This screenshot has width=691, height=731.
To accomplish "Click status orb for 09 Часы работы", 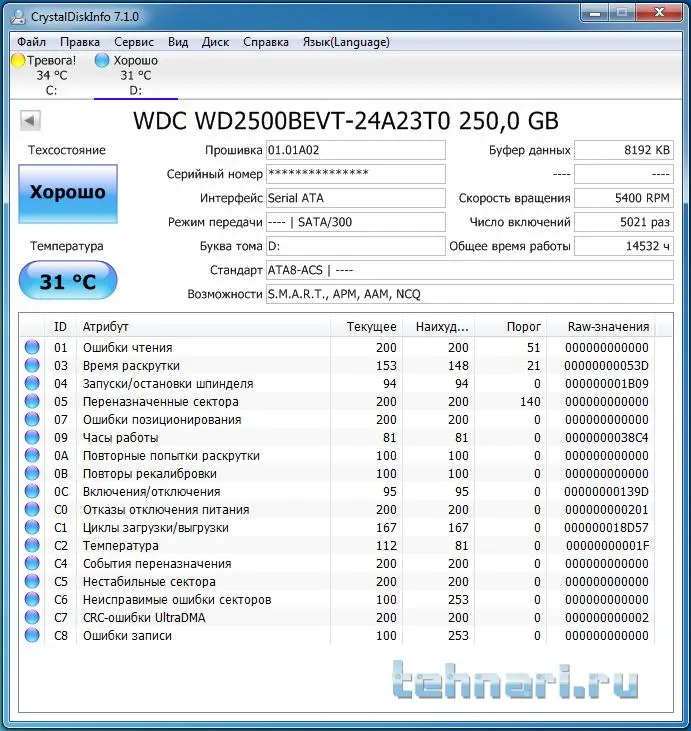I will point(32,437).
